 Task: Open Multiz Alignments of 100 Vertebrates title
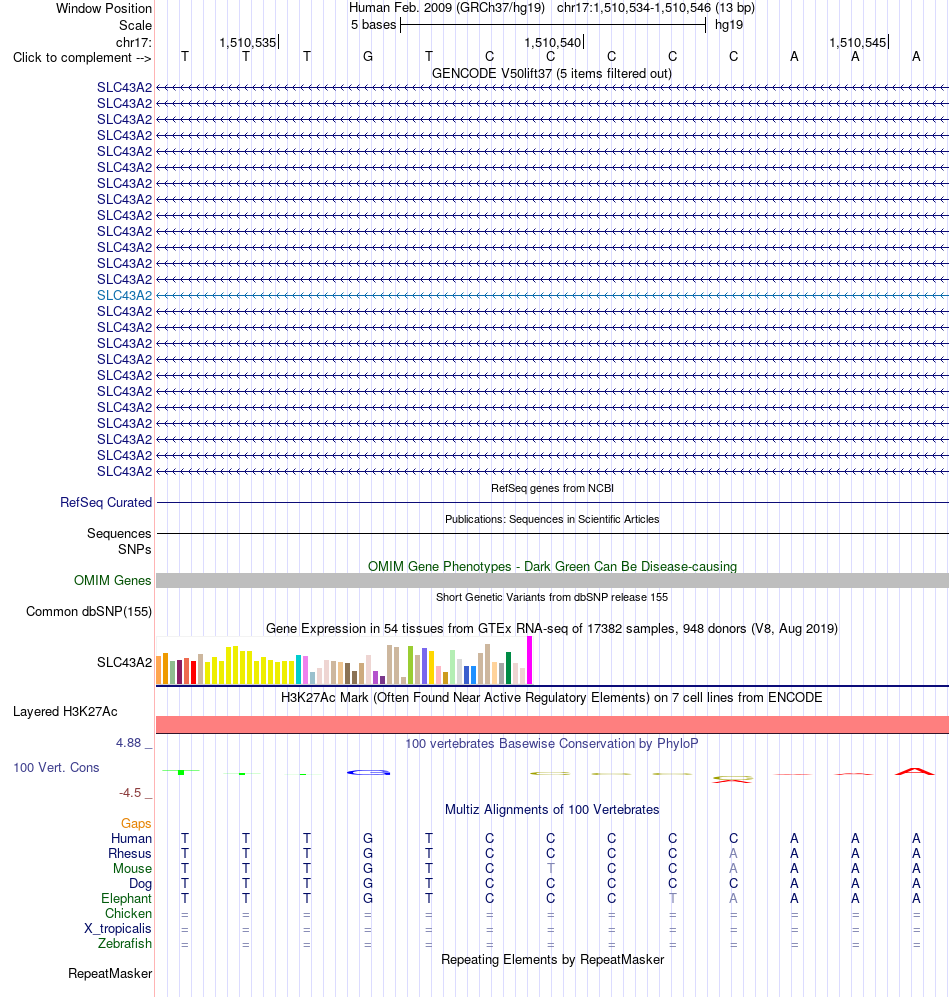click(552, 809)
